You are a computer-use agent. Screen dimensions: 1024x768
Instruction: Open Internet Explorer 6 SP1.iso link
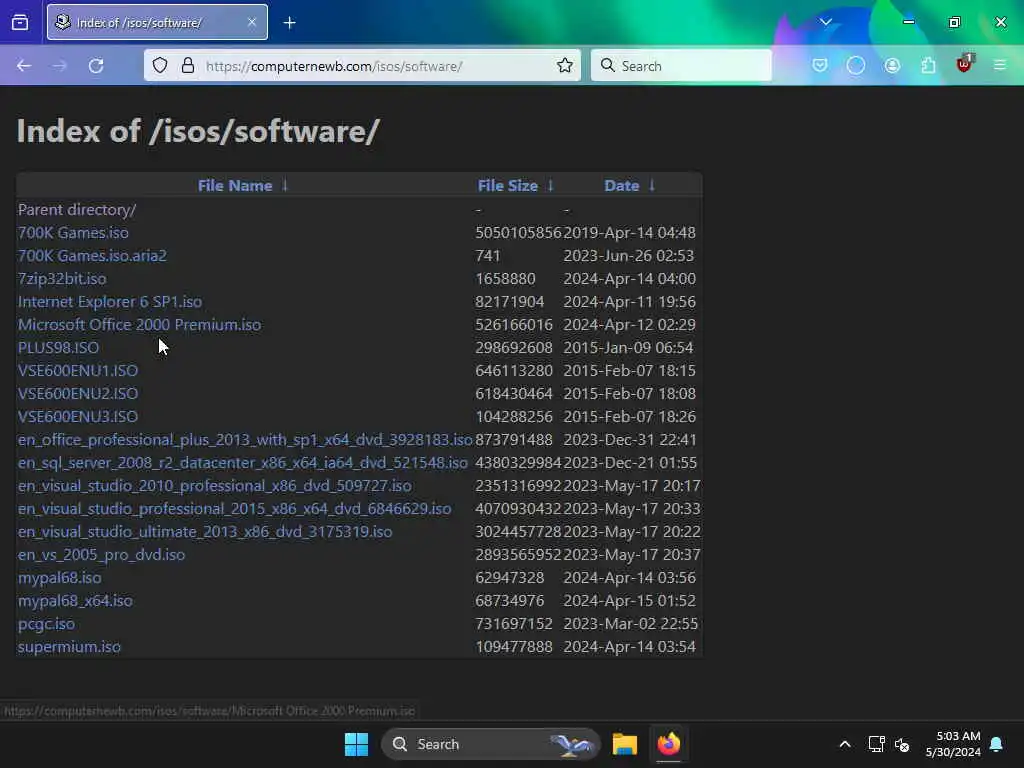pyautogui.click(x=110, y=302)
